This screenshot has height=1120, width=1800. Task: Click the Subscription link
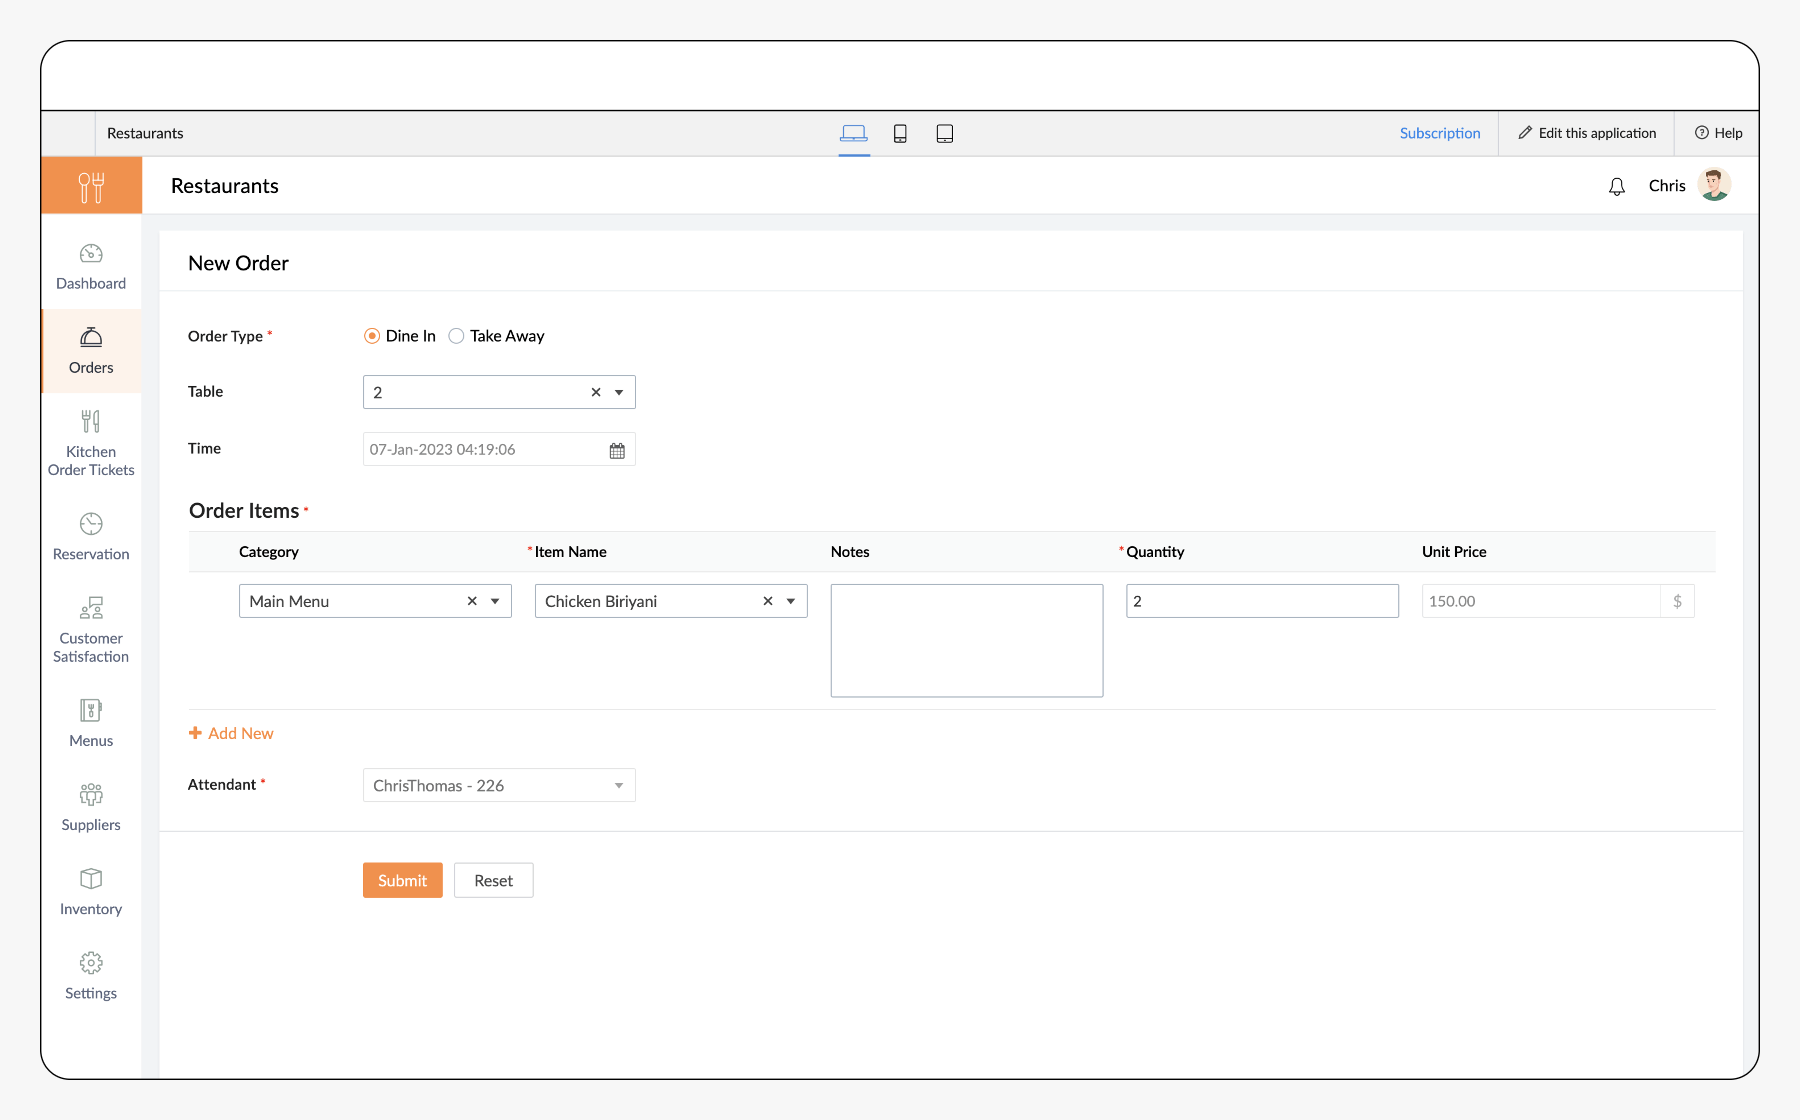click(x=1439, y=134)
